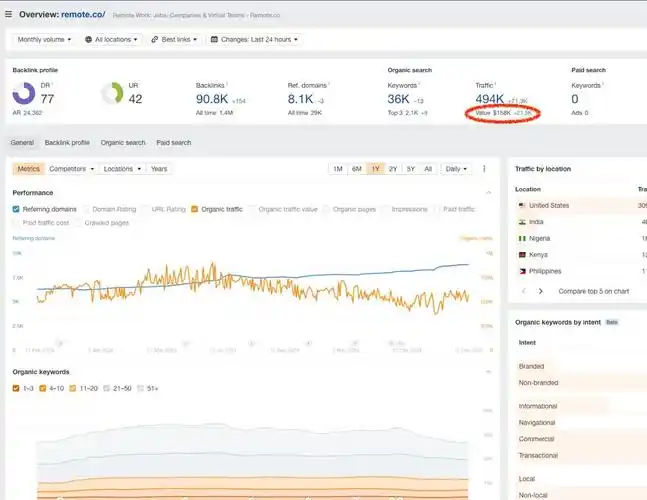Click Philippines location link
The height and width of the screenshot is (500, 647).
coord(545,271)
